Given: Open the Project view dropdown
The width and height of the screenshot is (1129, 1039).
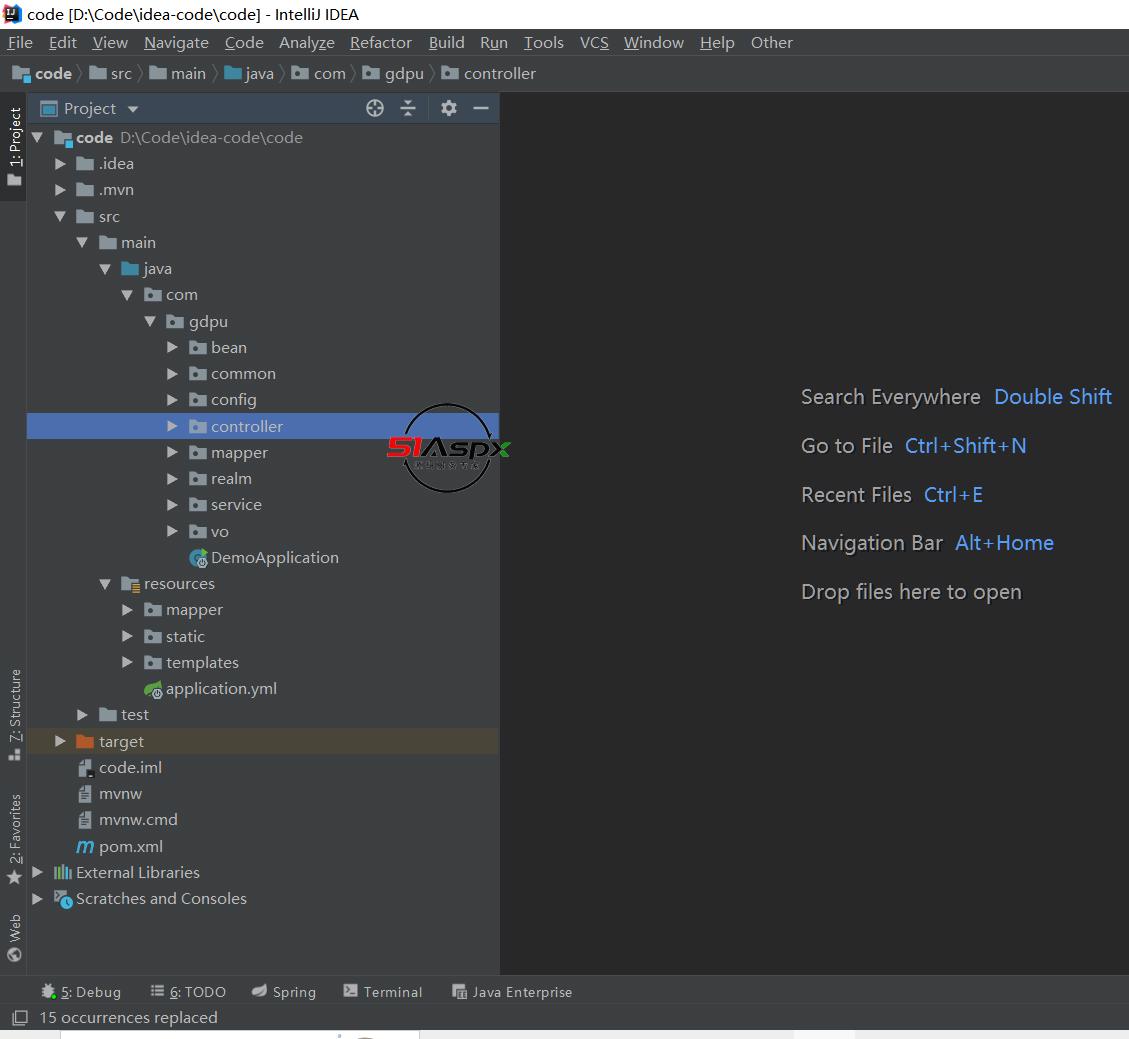Looking at the screenshot, I should (x=133, y=109).
